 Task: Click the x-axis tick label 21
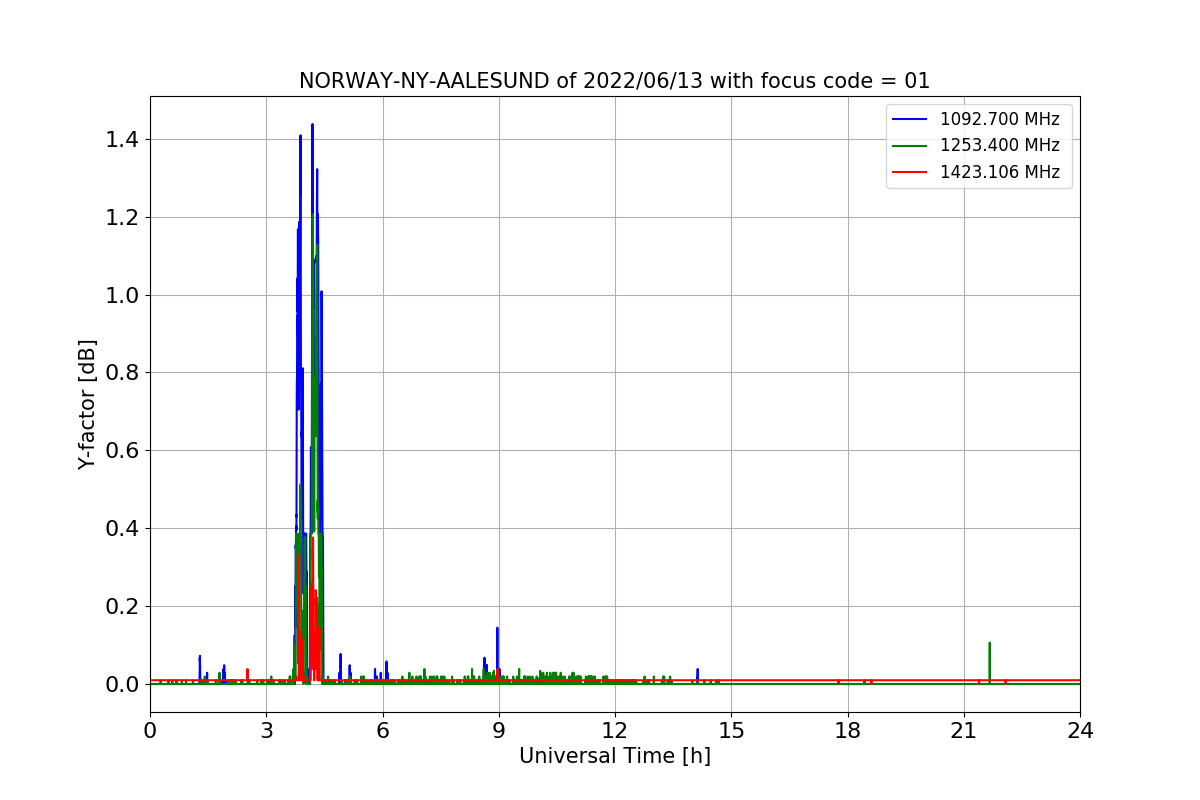[964, 730]
